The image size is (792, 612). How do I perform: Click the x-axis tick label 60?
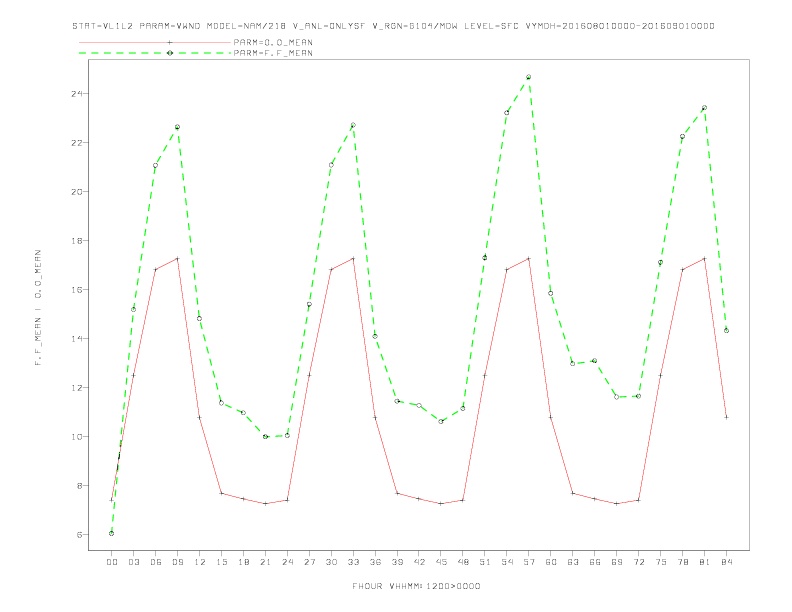click(551, 562)
